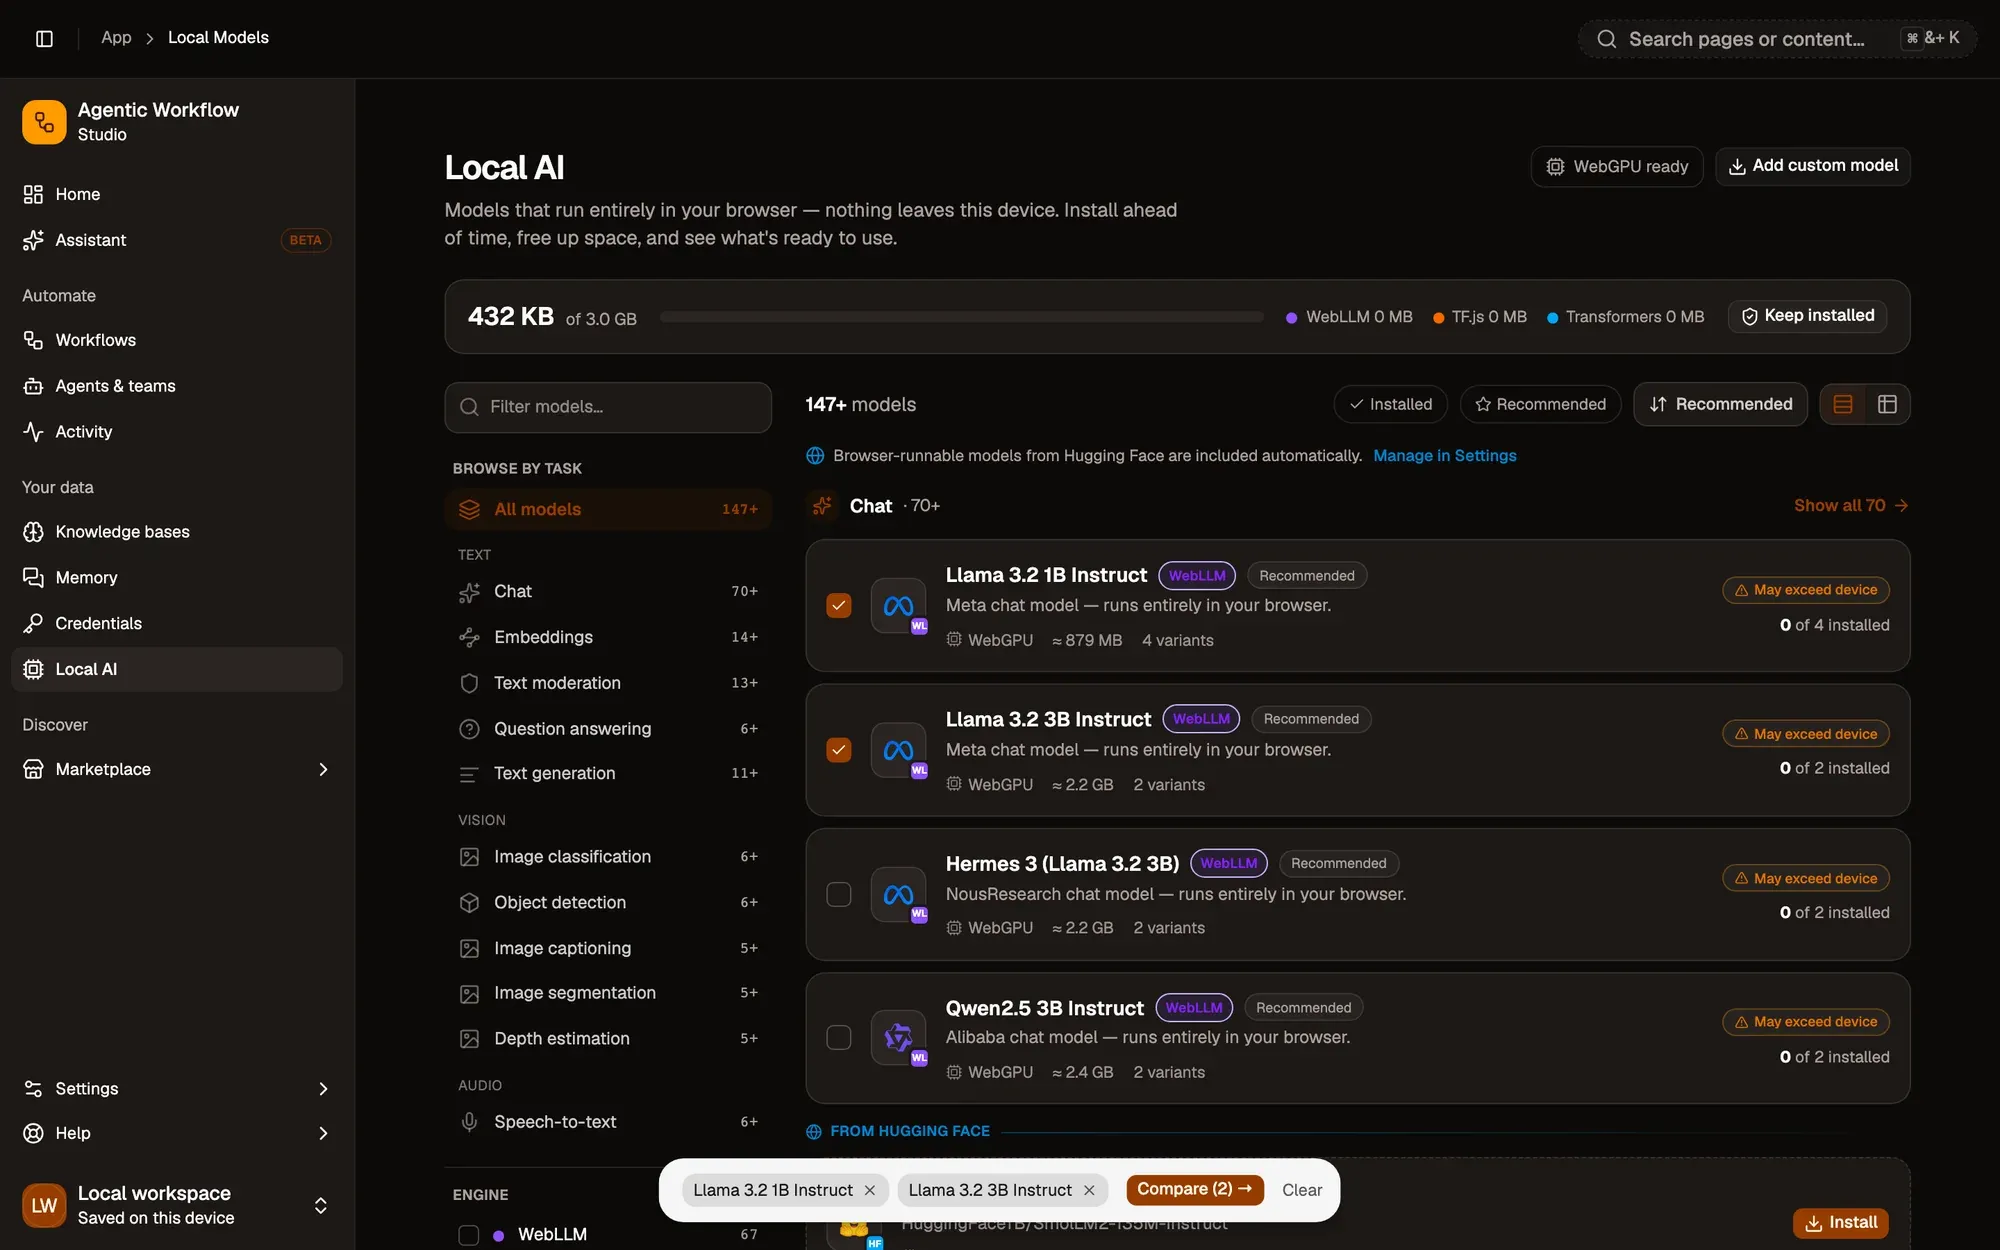
Task: Enable the WebLLM engine checkbox
Action: point(468,1235)
